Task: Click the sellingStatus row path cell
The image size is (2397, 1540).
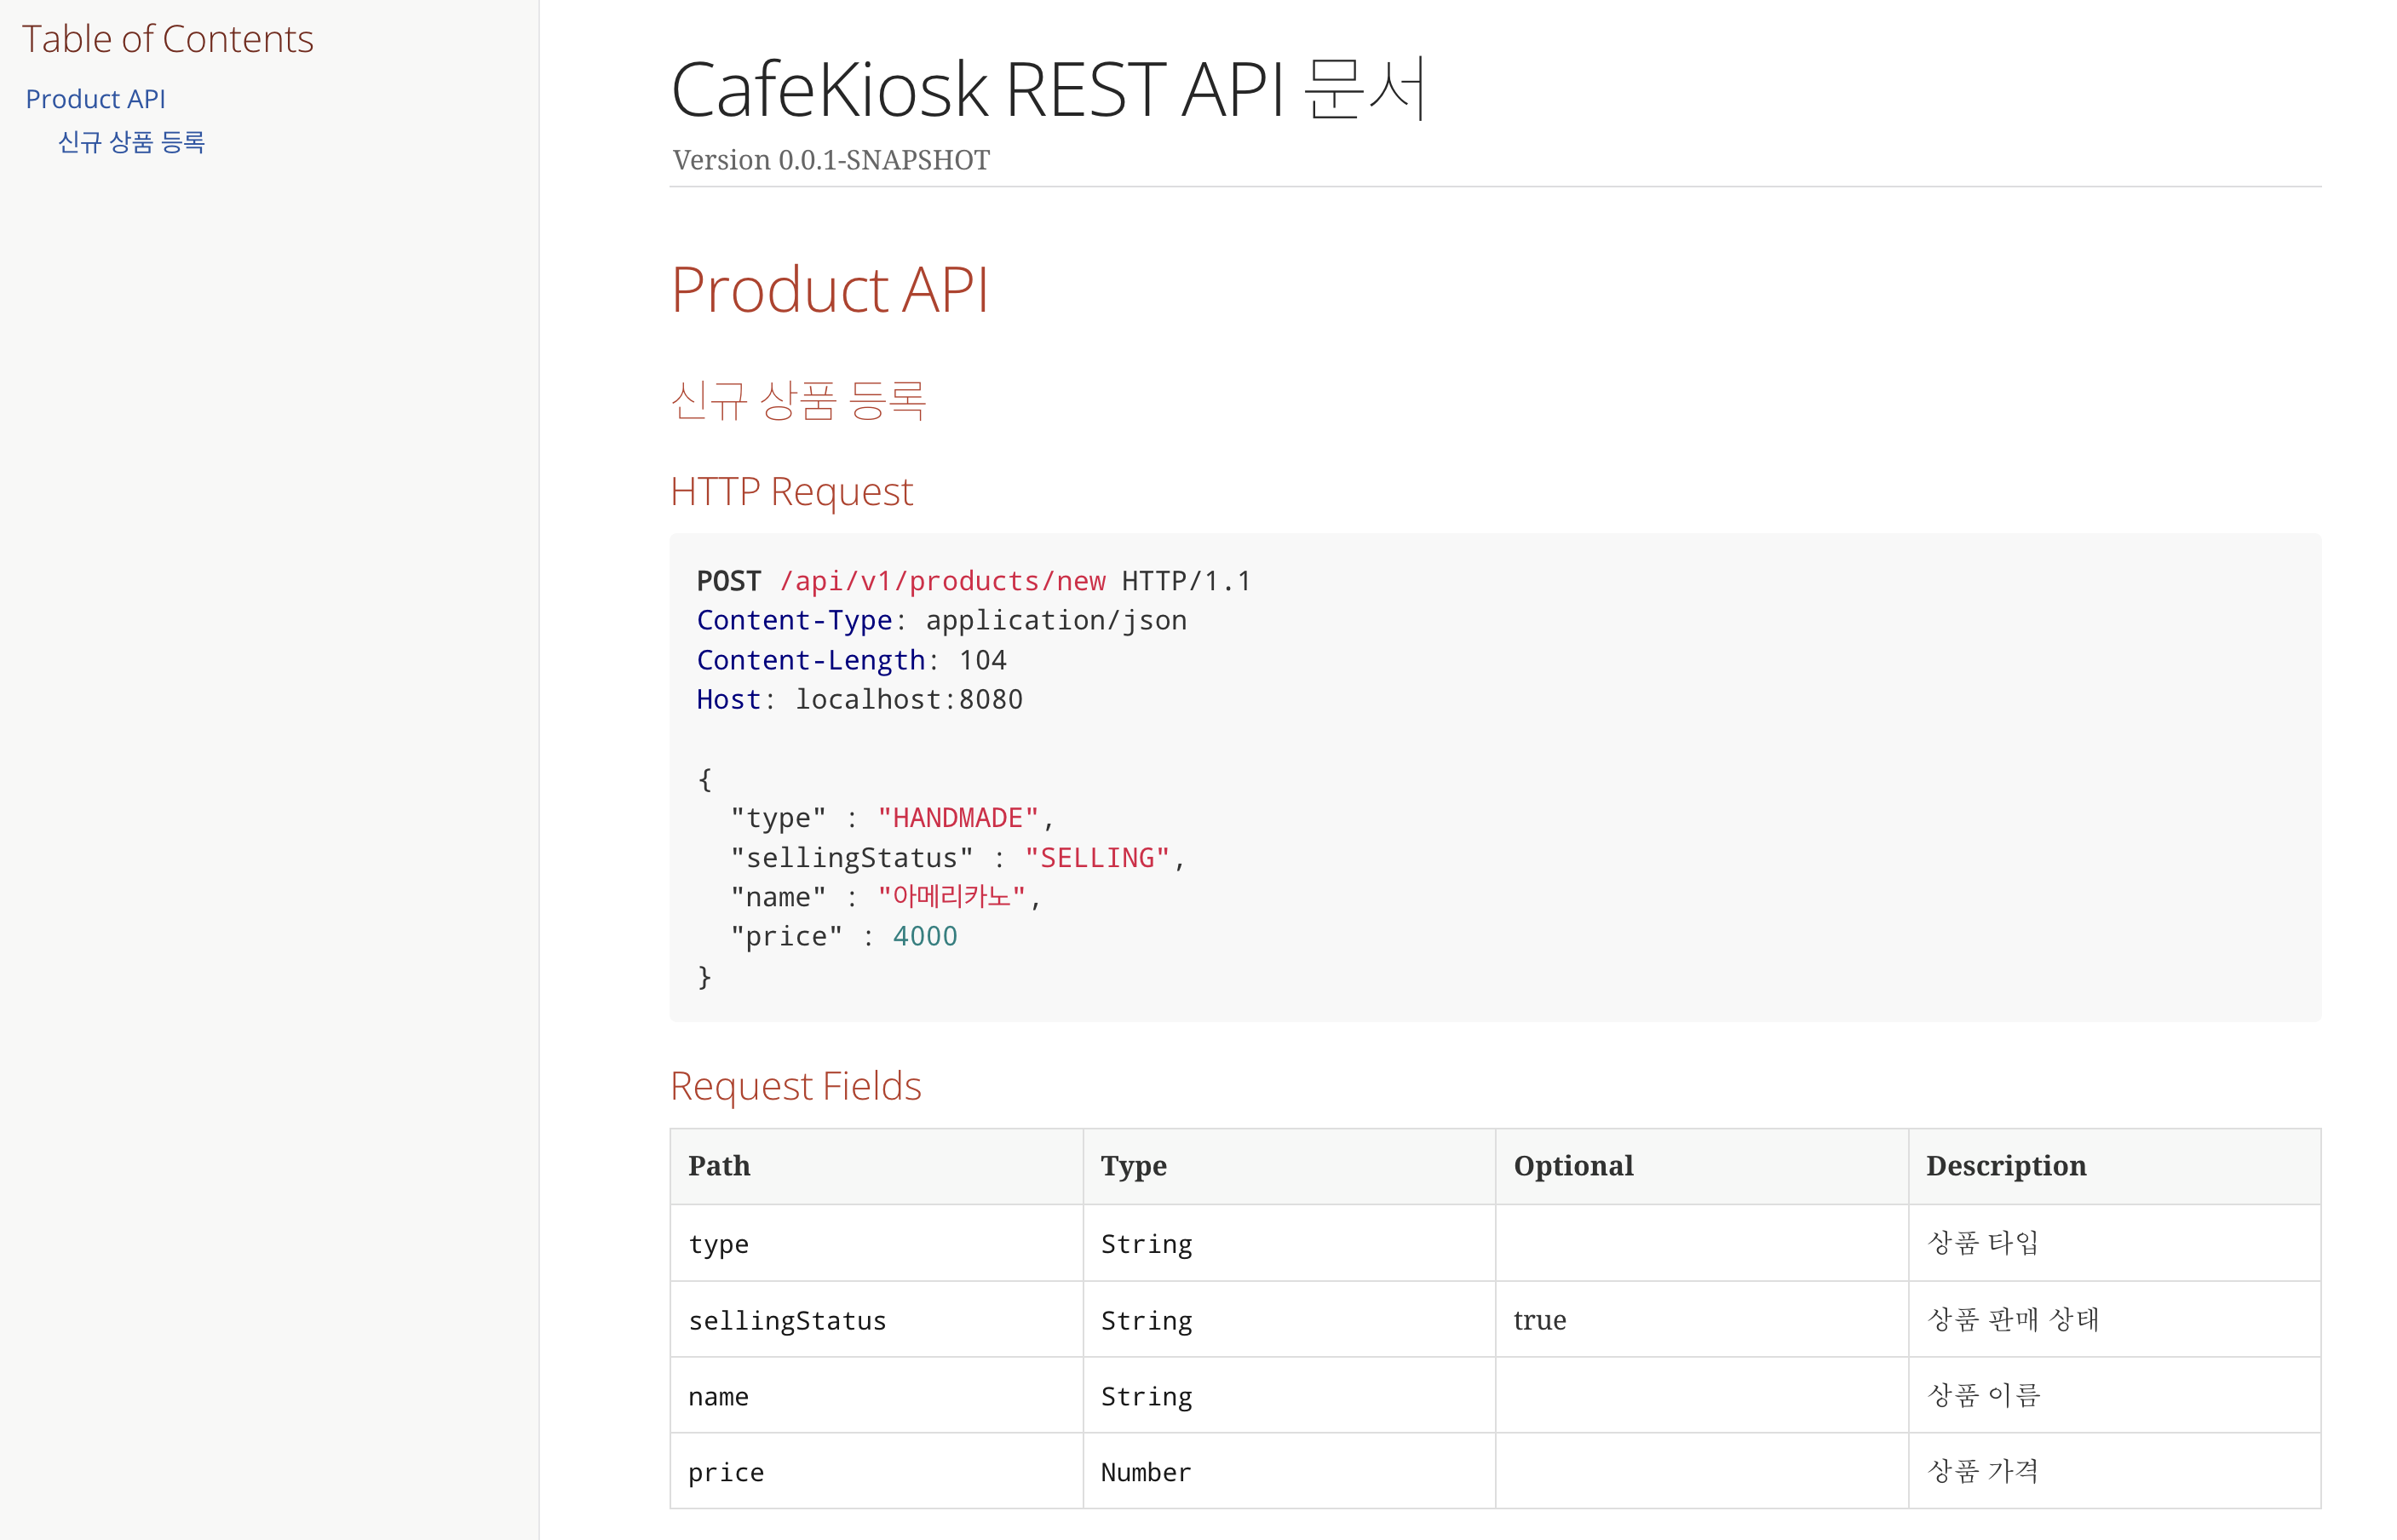Action: click(787, 1321)
